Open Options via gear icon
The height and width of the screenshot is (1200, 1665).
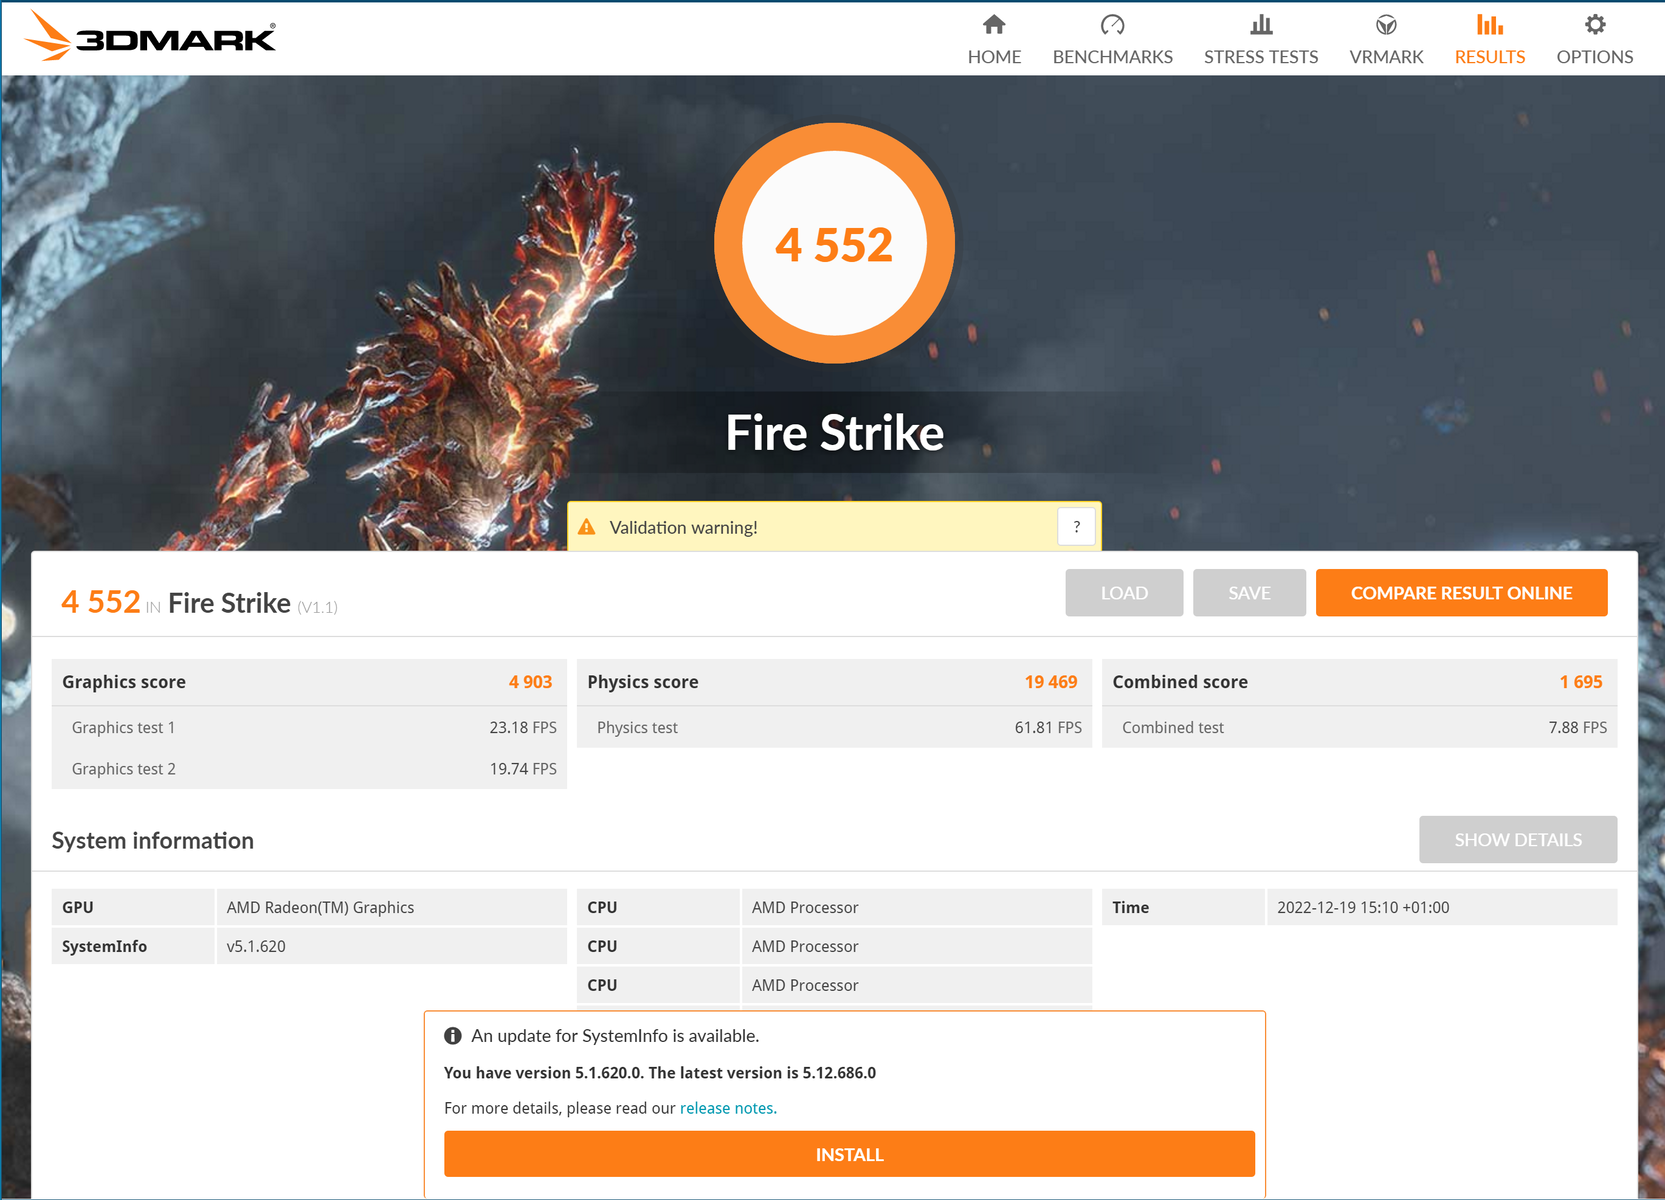pos(1594,25)
